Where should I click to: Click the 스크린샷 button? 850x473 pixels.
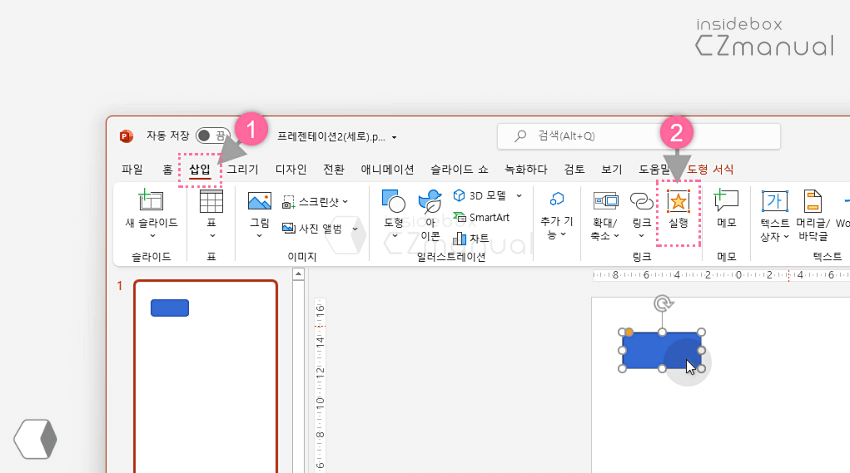coord(311,202)
